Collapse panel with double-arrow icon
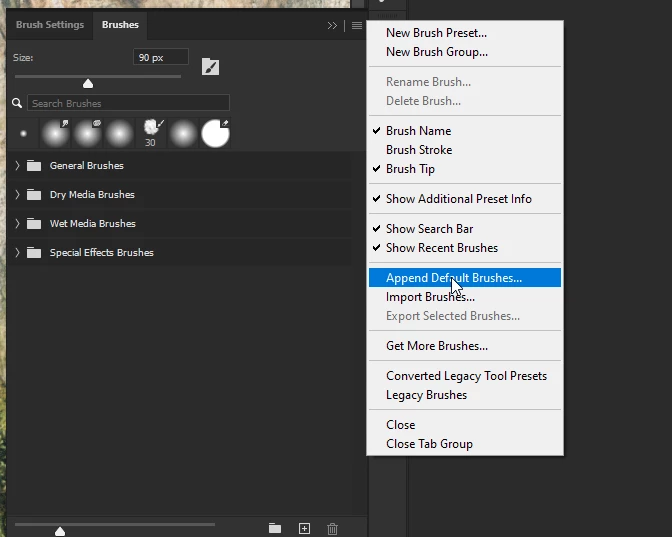 click(x=332, y=26)
